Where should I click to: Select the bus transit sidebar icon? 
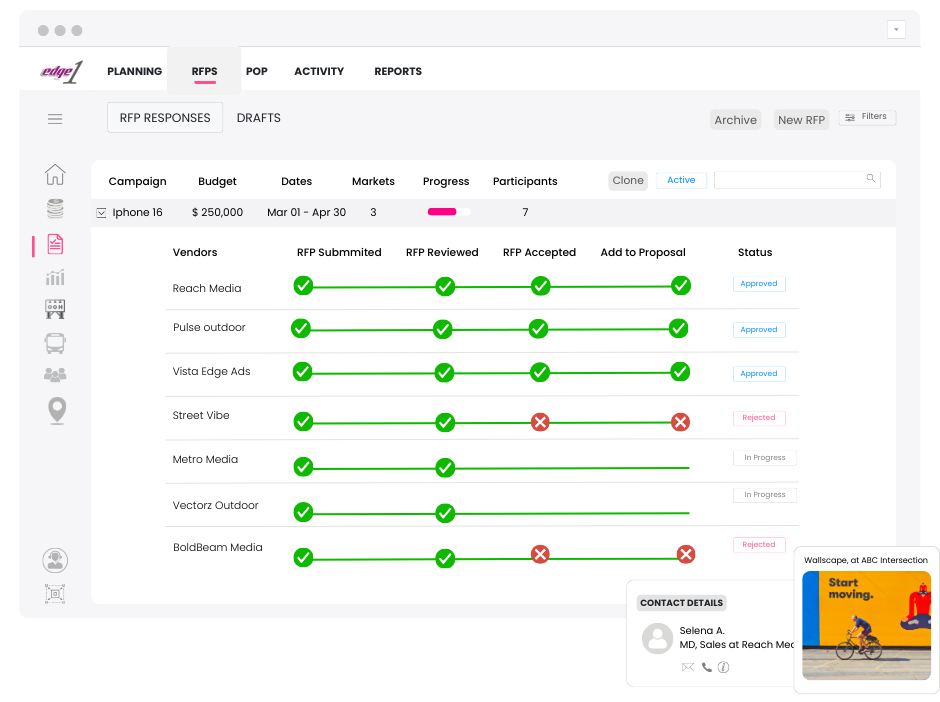[x=55, y=343]
